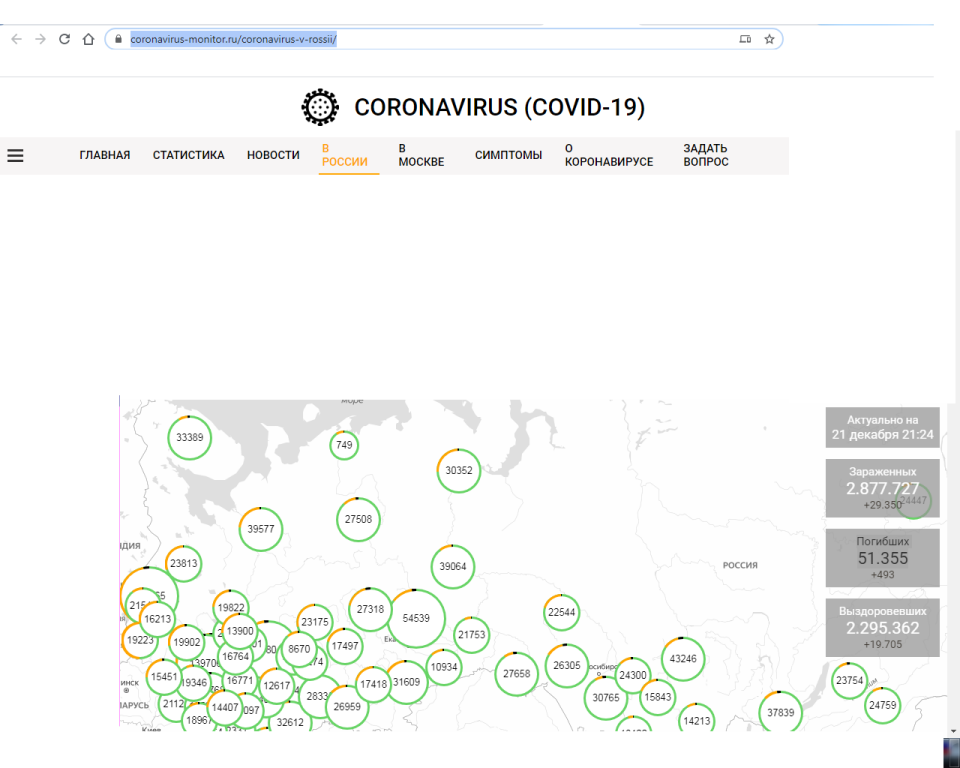
Task: Select the map bubble showing 54539
Action: tap(416, 619)
